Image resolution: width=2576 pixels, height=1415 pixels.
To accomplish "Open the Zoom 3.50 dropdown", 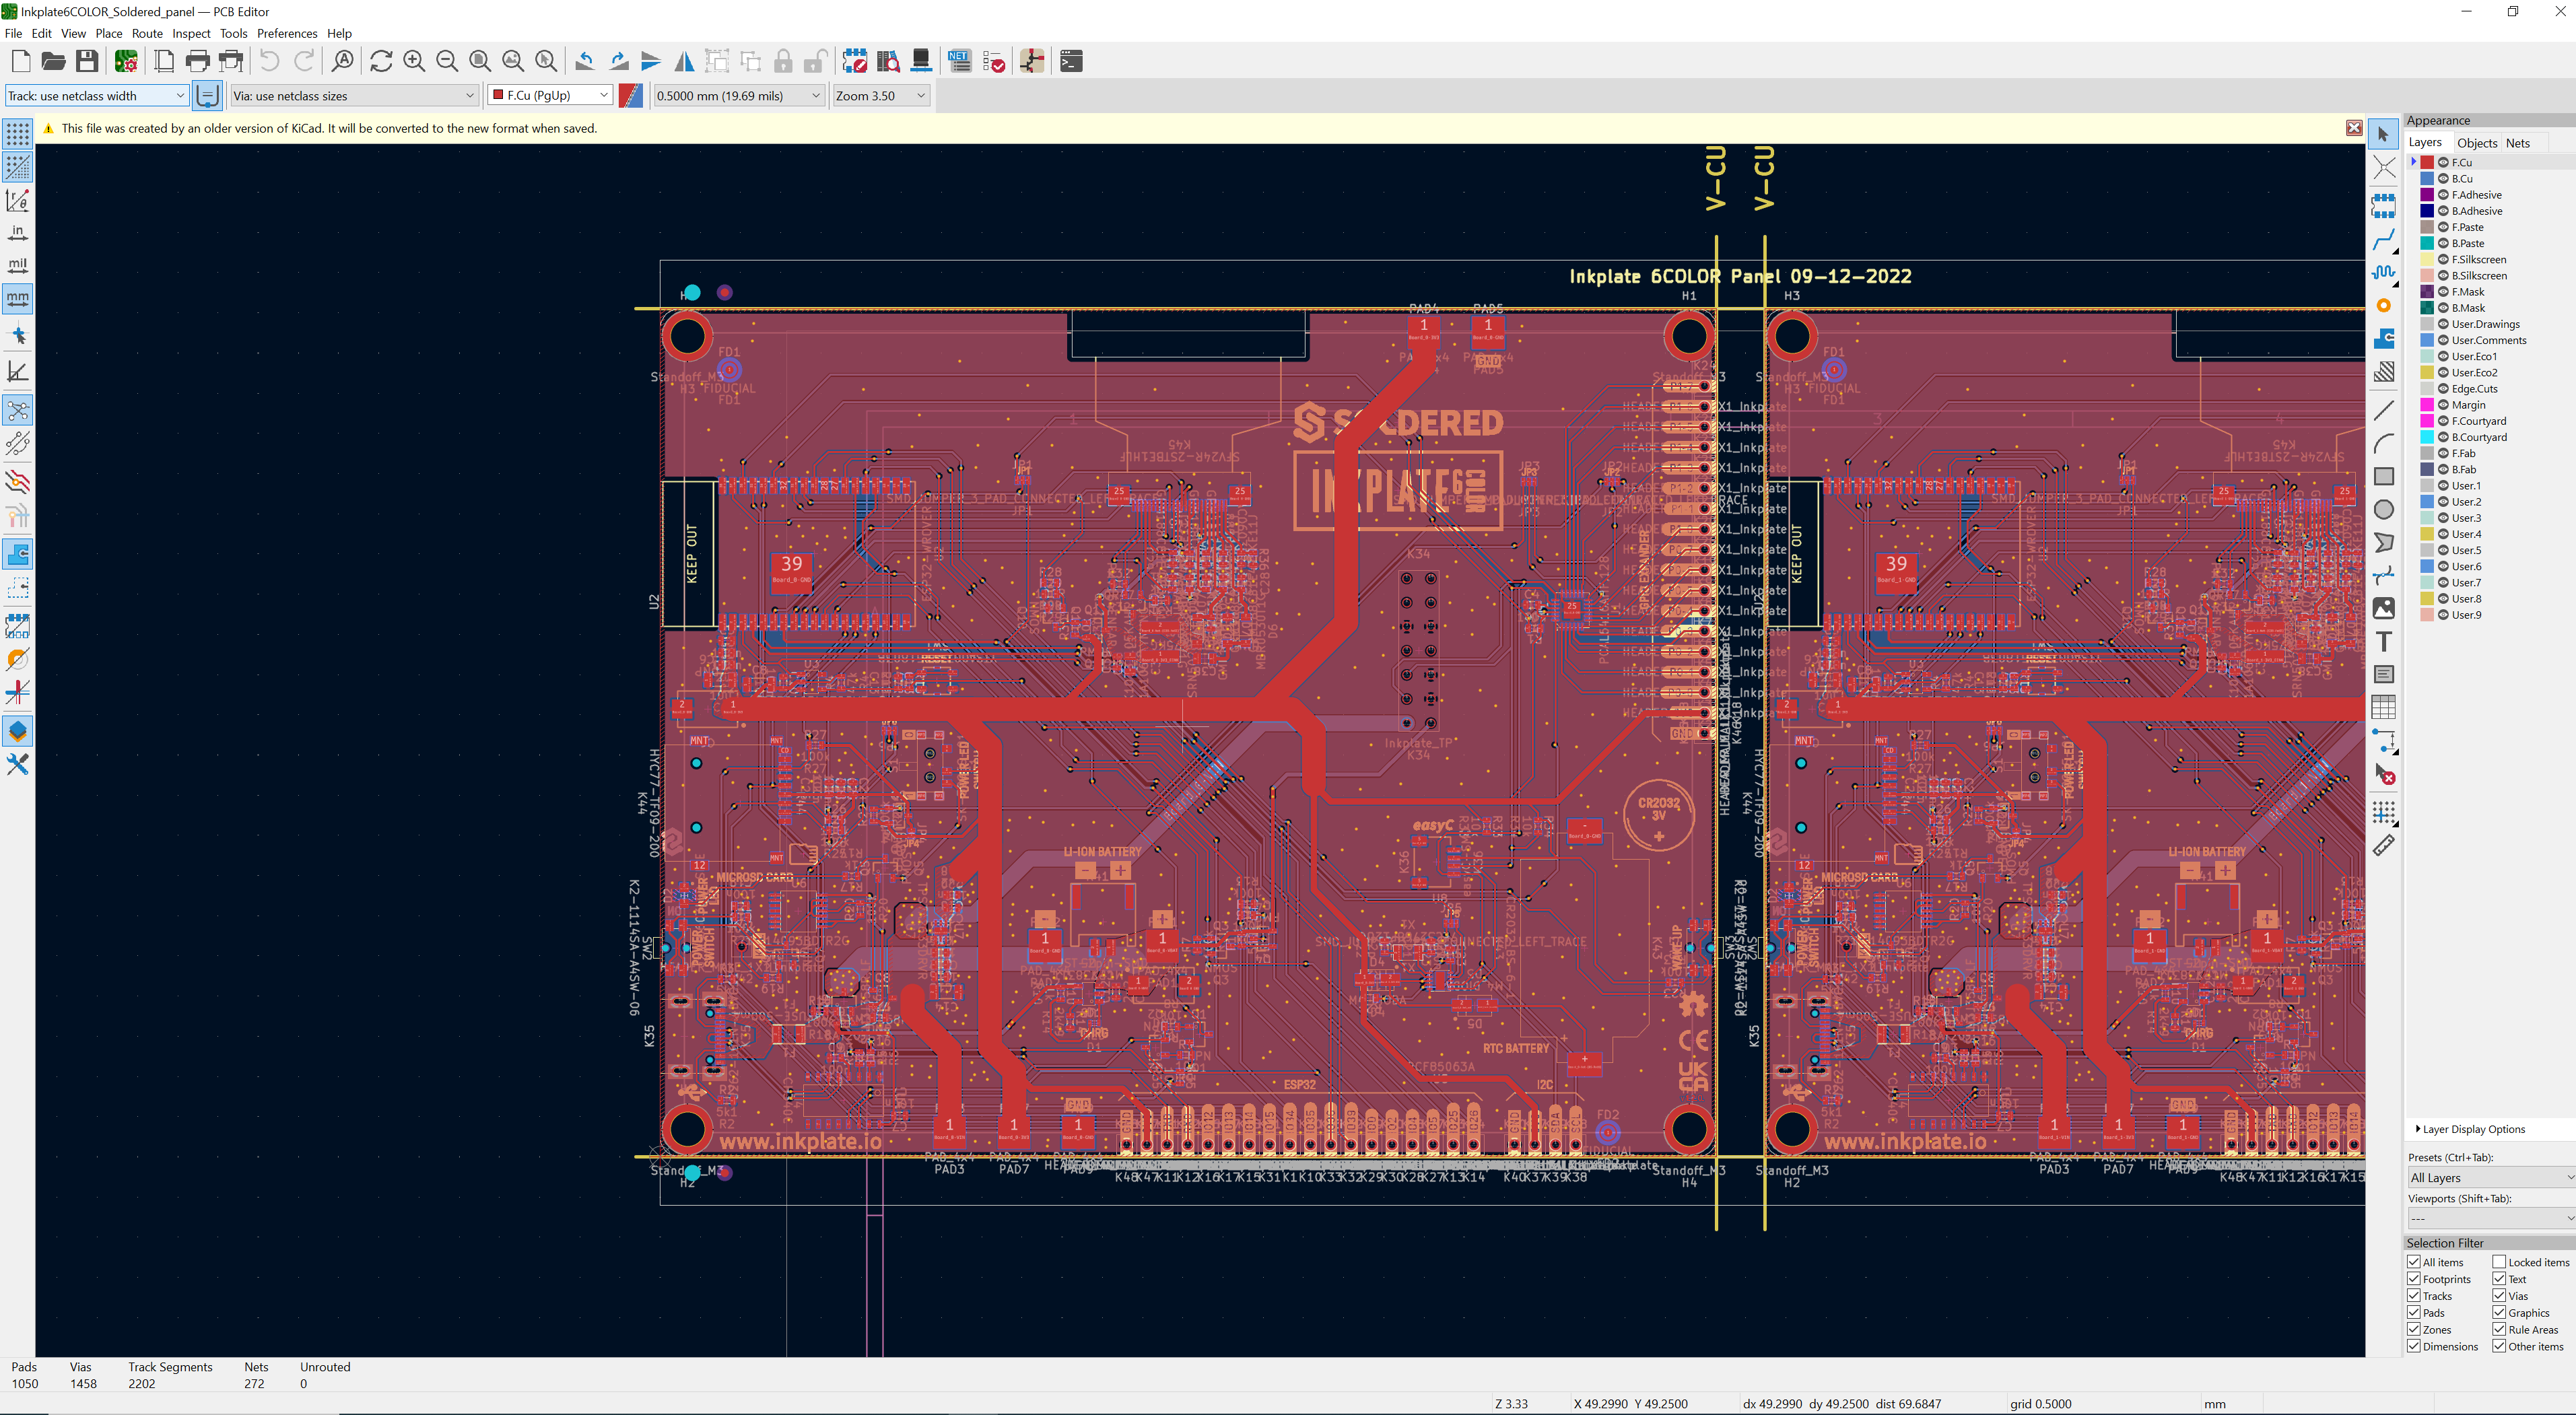I will (x=881, y=96).
